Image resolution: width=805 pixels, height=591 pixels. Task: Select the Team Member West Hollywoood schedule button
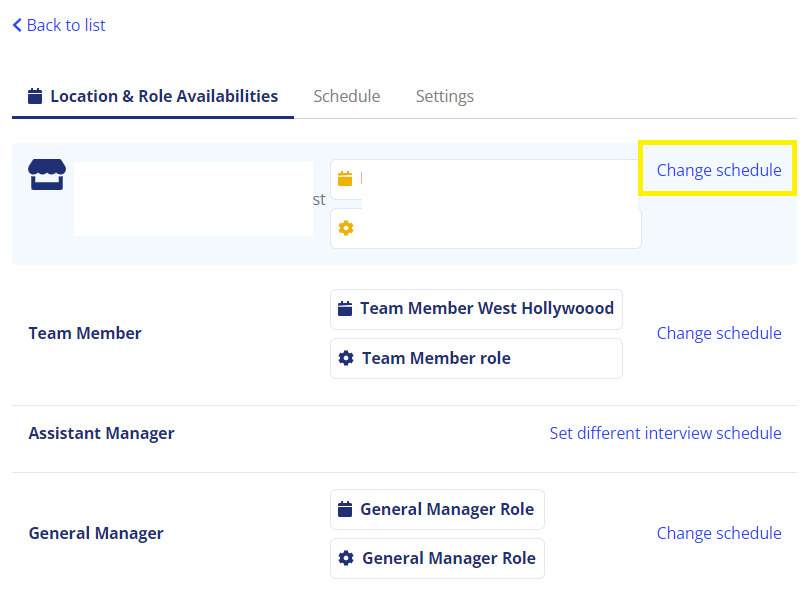(476, 309)
